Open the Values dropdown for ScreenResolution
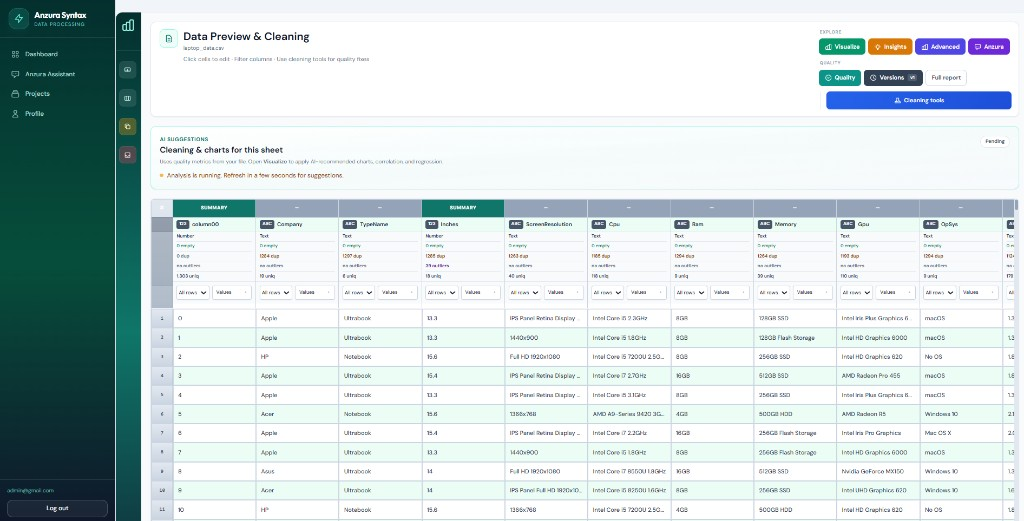The image size is (1024, 521). [564, 292]
